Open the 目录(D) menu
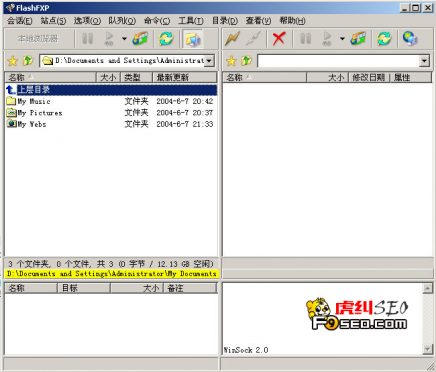 coord(225,21)
